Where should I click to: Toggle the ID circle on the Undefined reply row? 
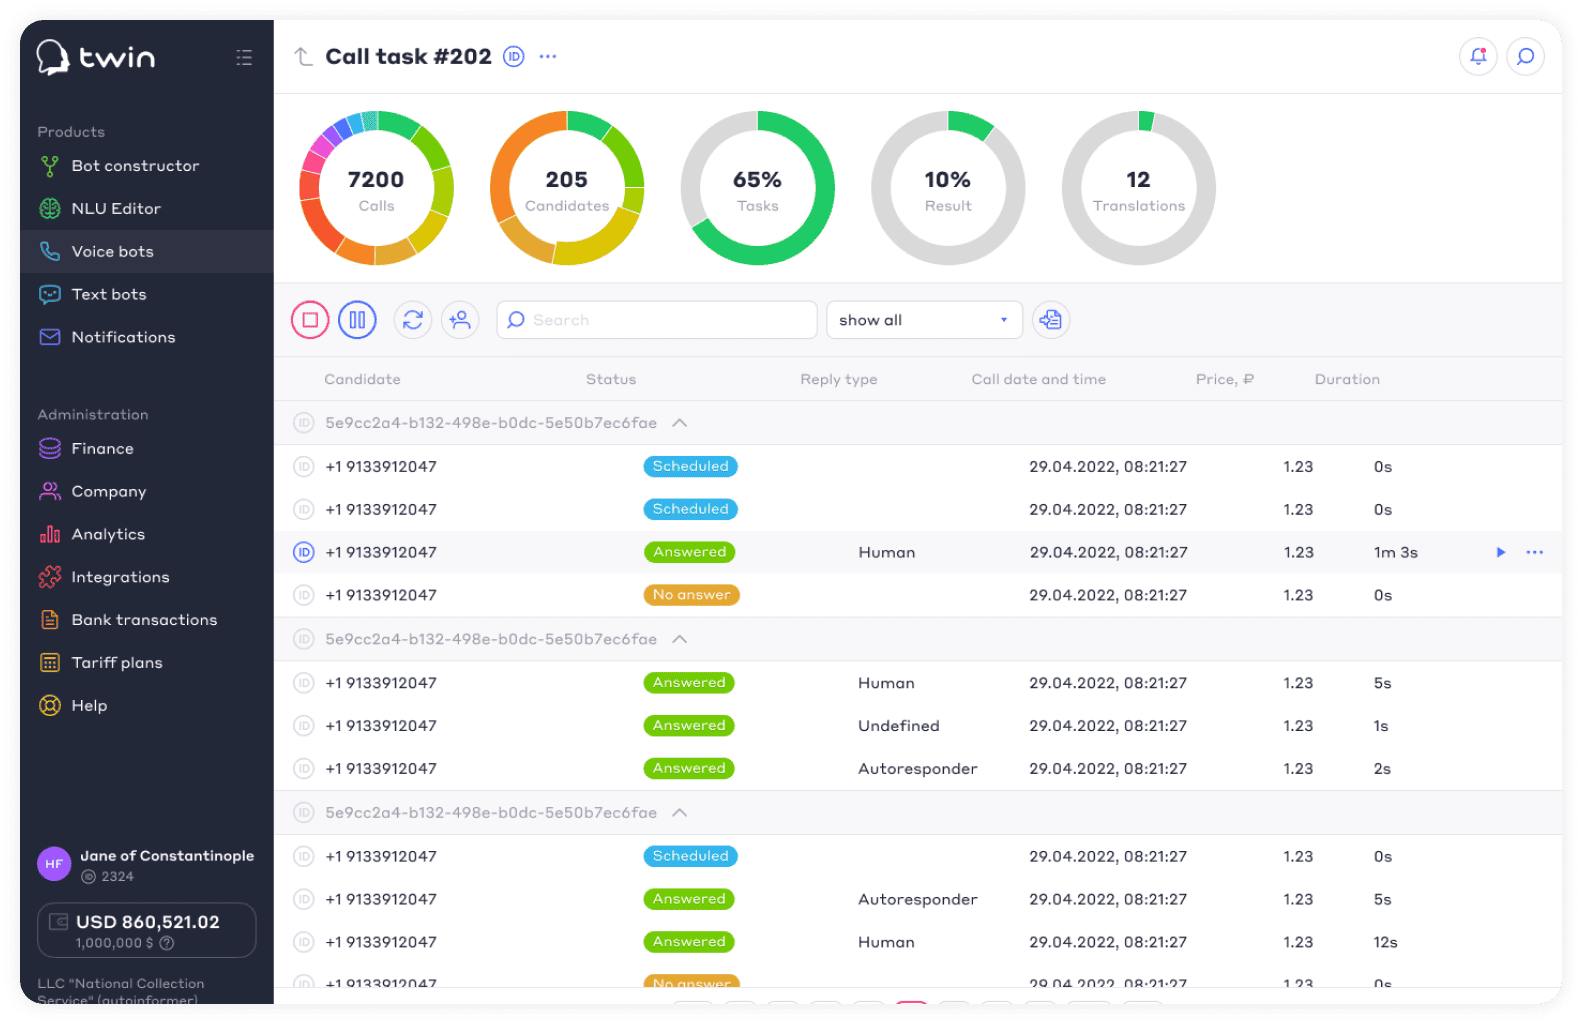[x=304, y=726]
